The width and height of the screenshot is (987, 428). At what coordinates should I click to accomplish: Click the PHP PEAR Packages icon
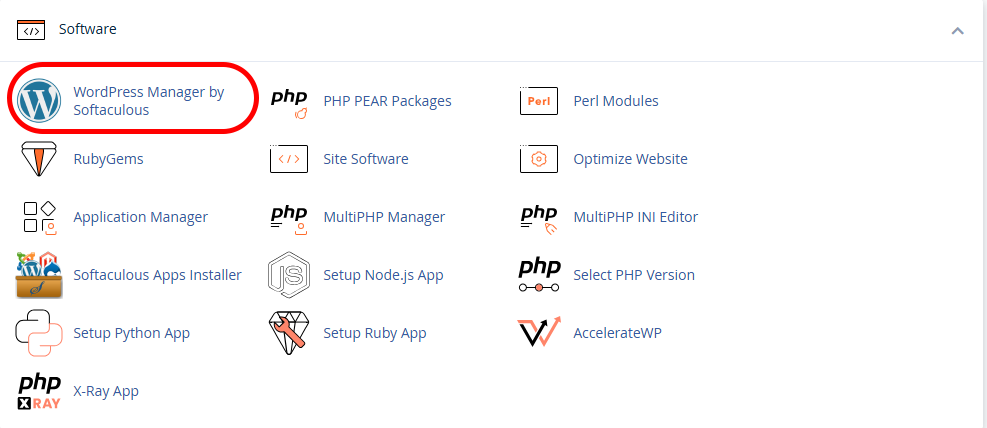tap(289, 103)
